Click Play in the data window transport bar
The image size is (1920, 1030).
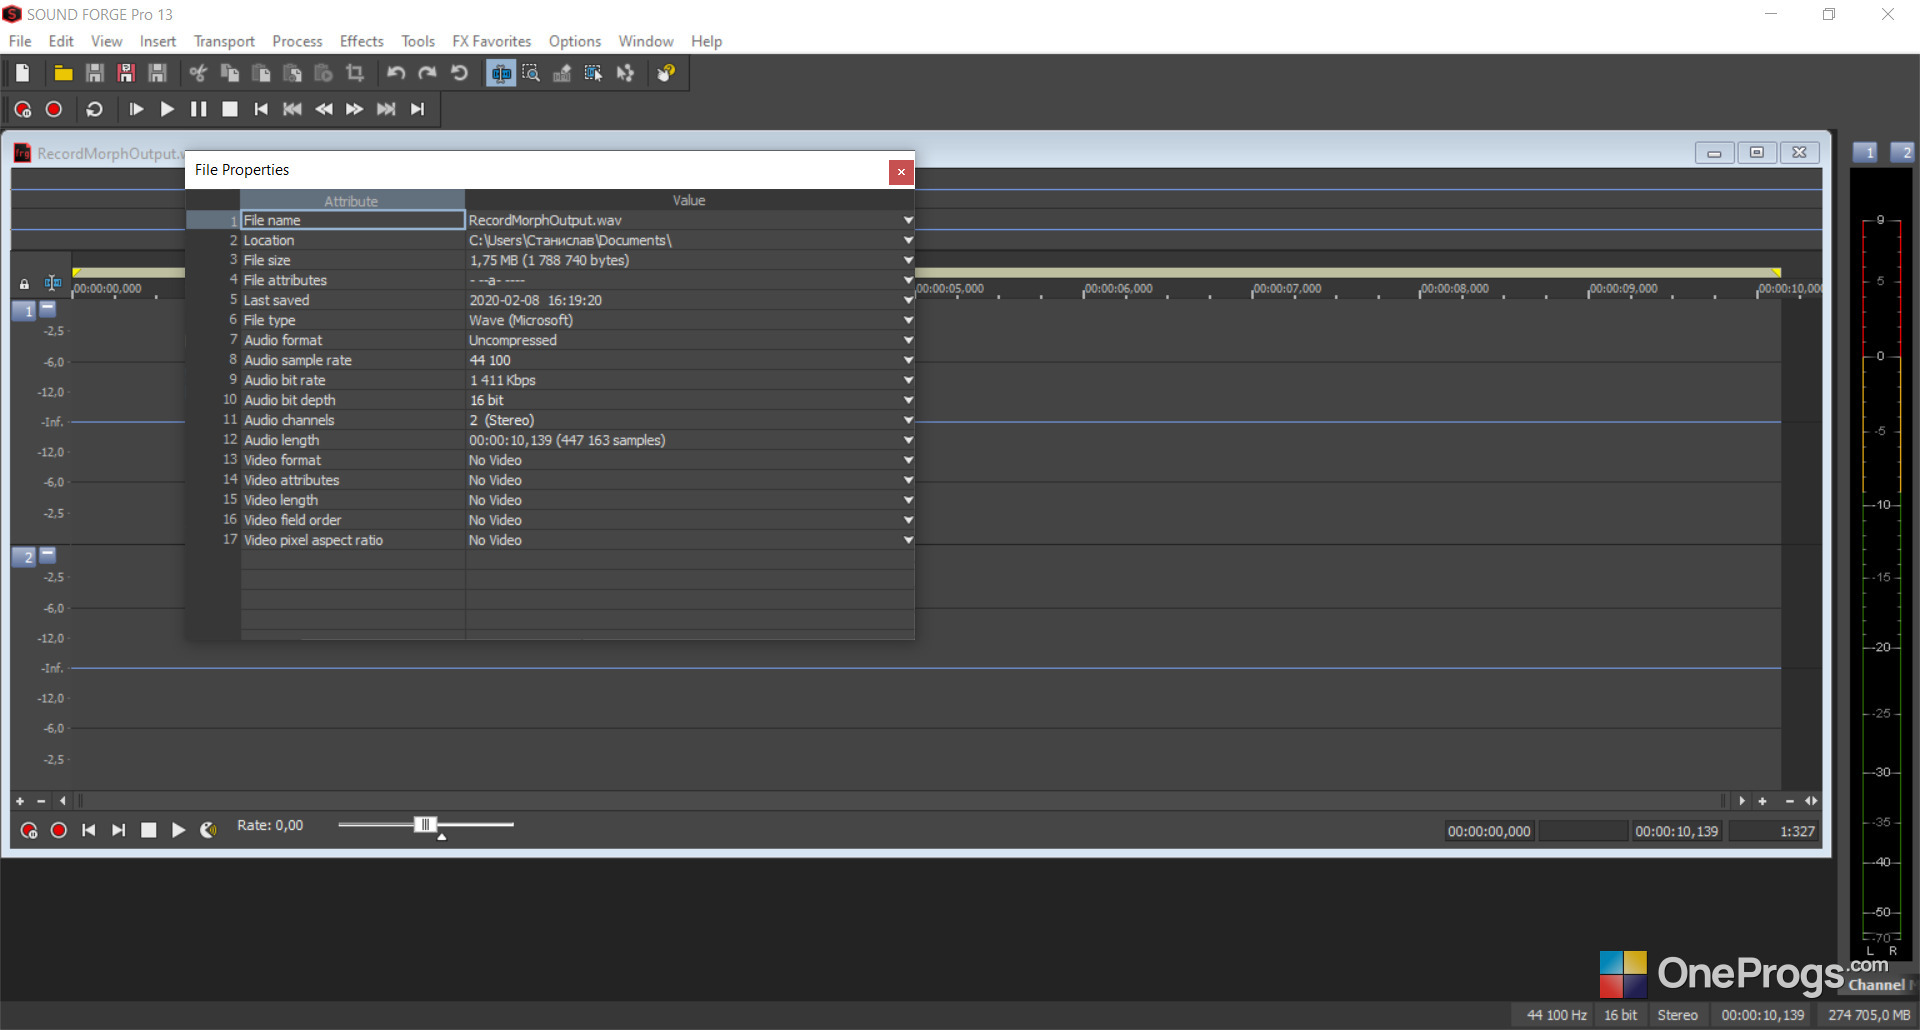(178, 830)
